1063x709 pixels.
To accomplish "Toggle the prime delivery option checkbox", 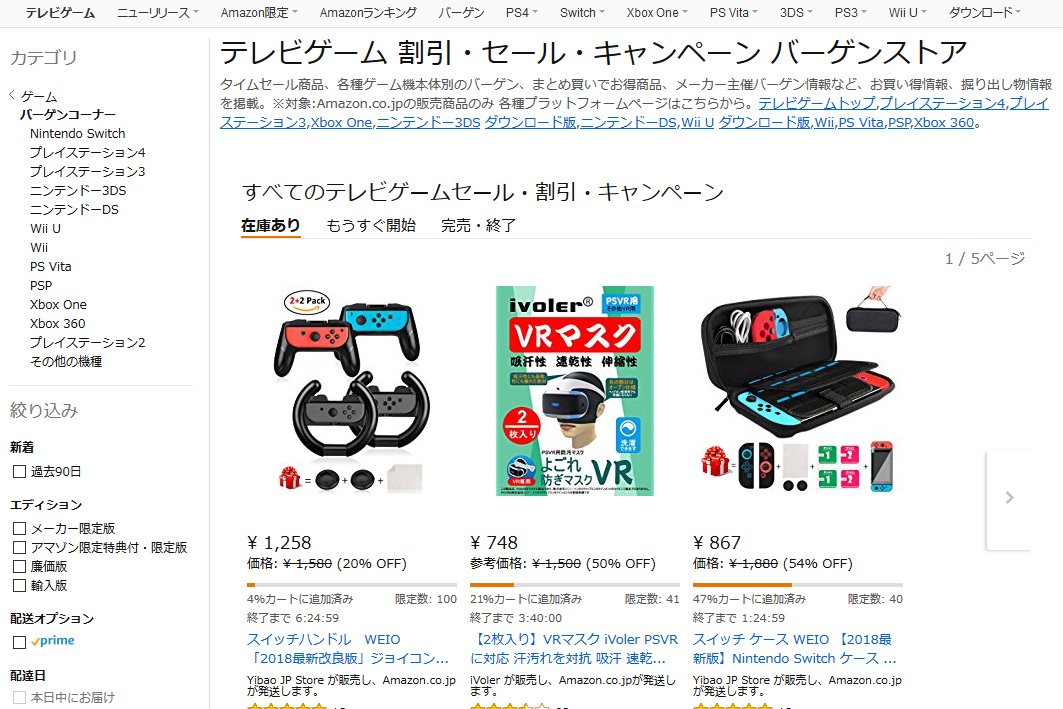I will (20, 642).
